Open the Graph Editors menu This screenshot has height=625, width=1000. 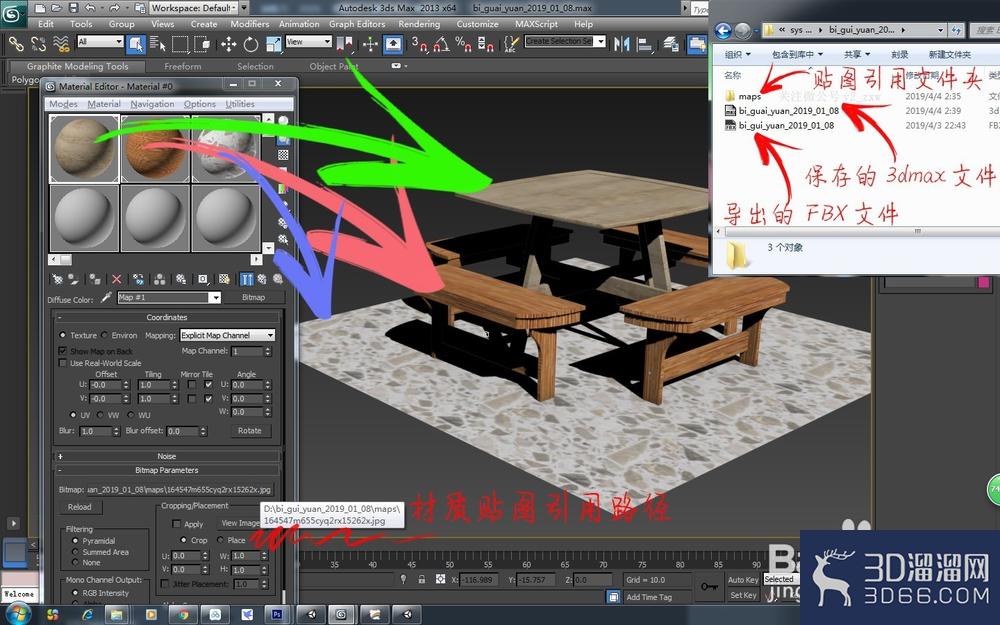(x=357, y=24)
